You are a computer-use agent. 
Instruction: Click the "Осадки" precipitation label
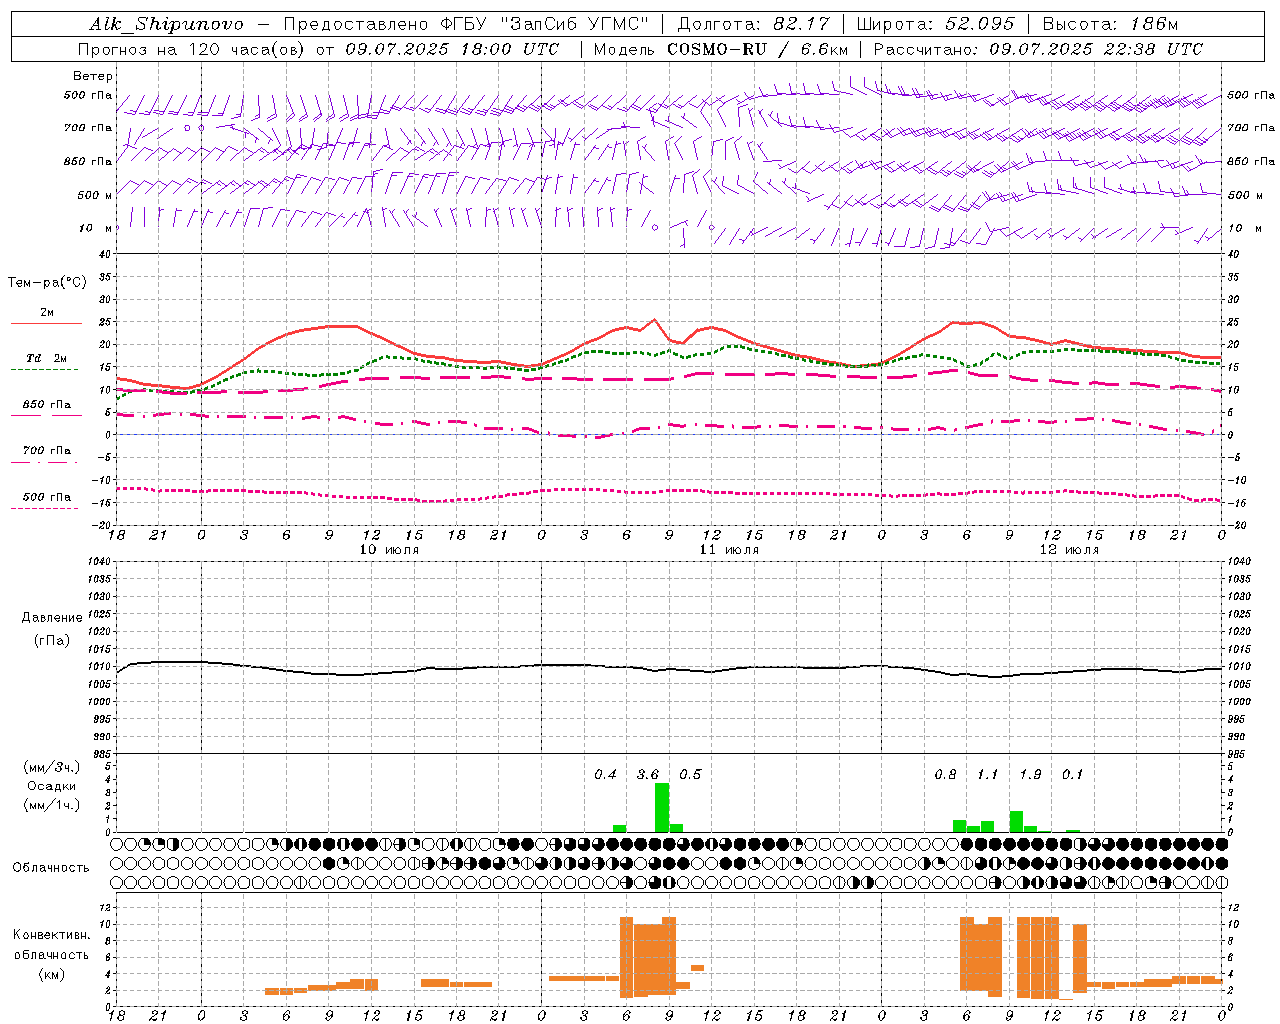pyautogui.click(x=52, y=786)
